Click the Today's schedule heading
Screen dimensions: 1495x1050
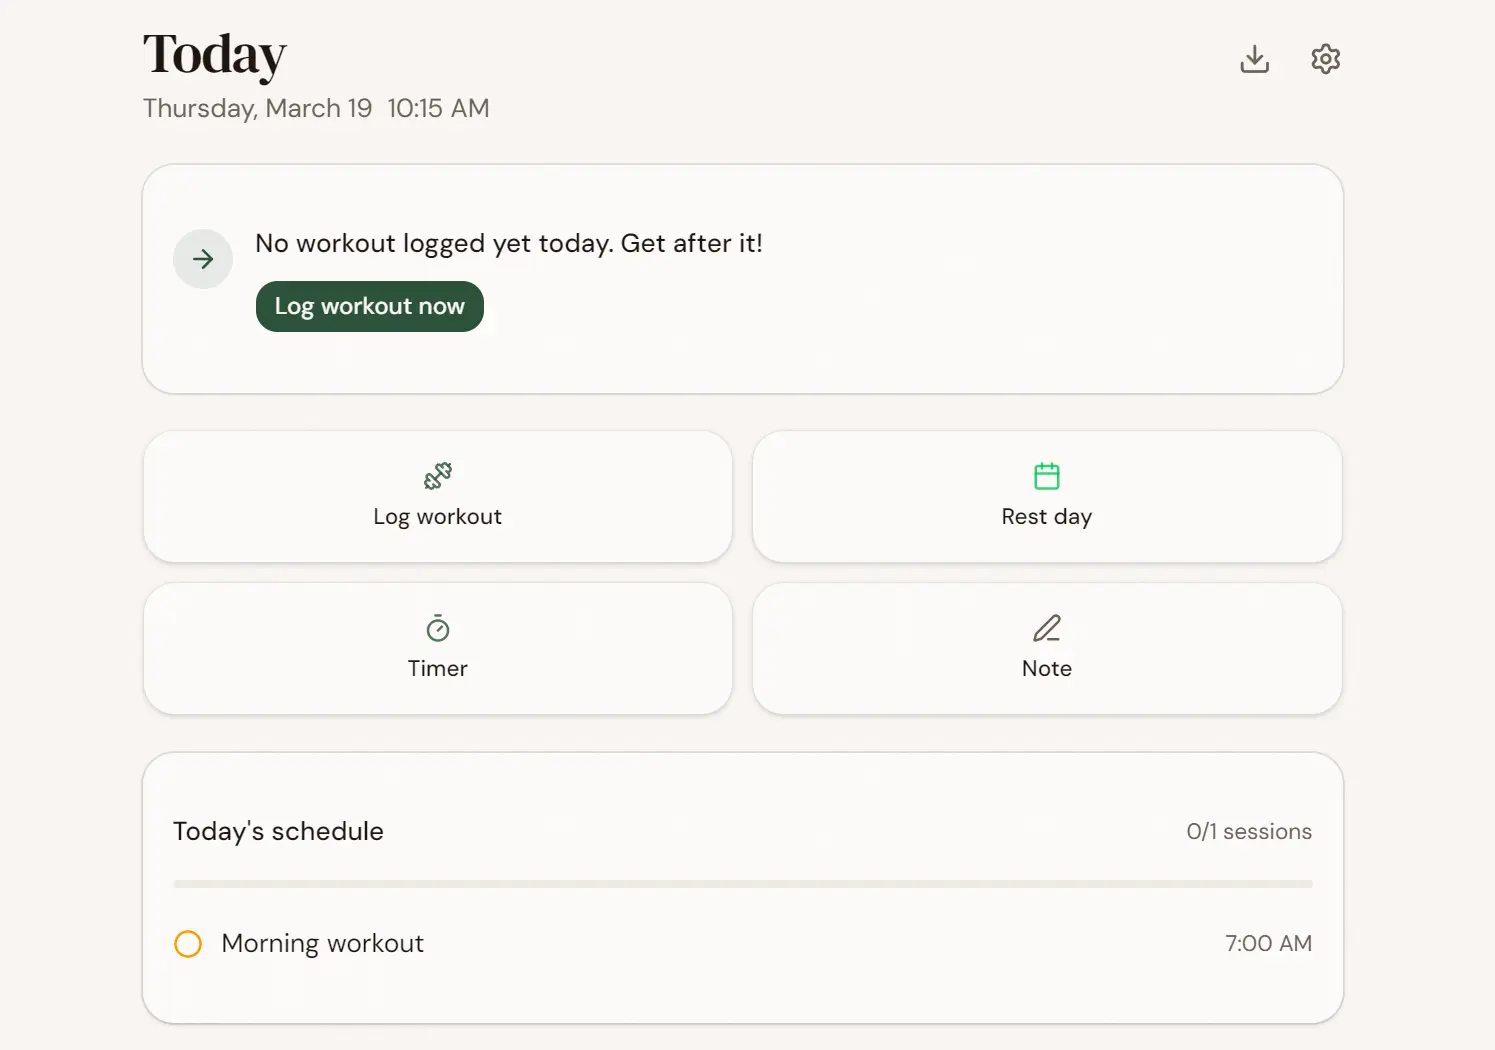tap(278, 831)
